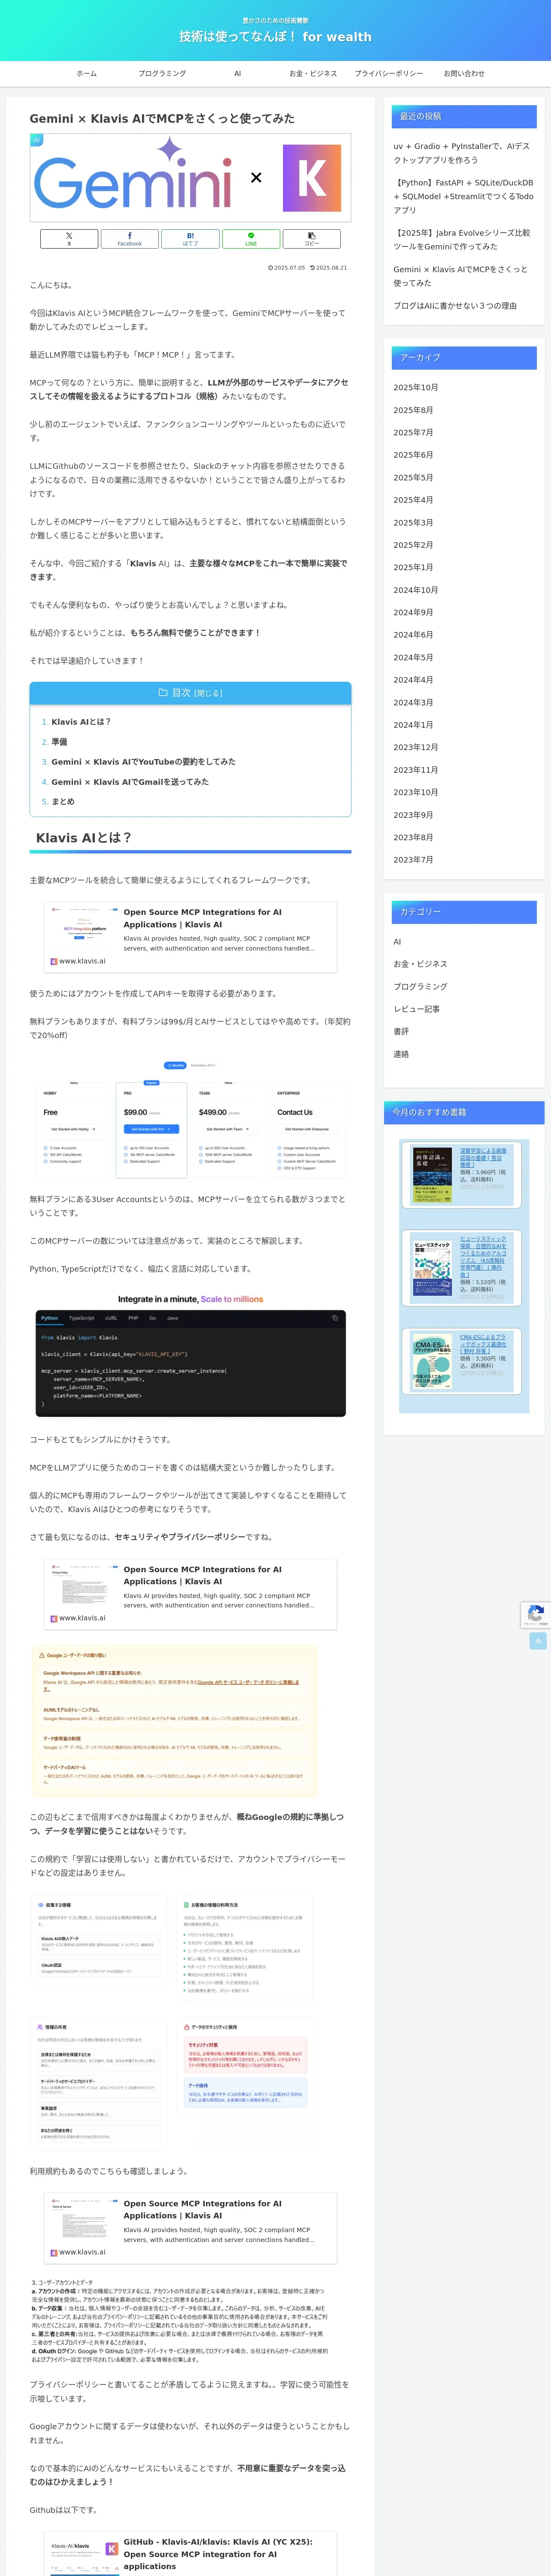Open the 2025年4月 archive
The width and height of the screenshot is (551, 2576).
[413, 500]
